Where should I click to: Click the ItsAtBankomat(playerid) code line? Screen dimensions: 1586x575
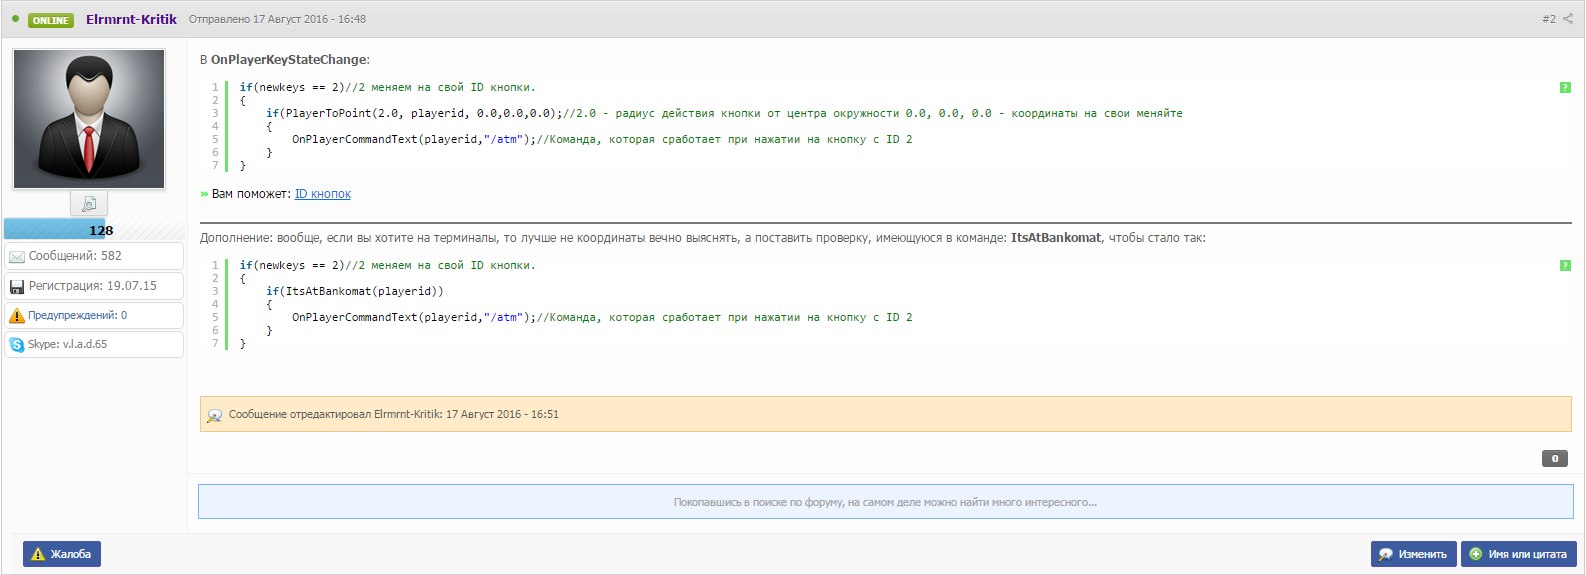[355, 291]
